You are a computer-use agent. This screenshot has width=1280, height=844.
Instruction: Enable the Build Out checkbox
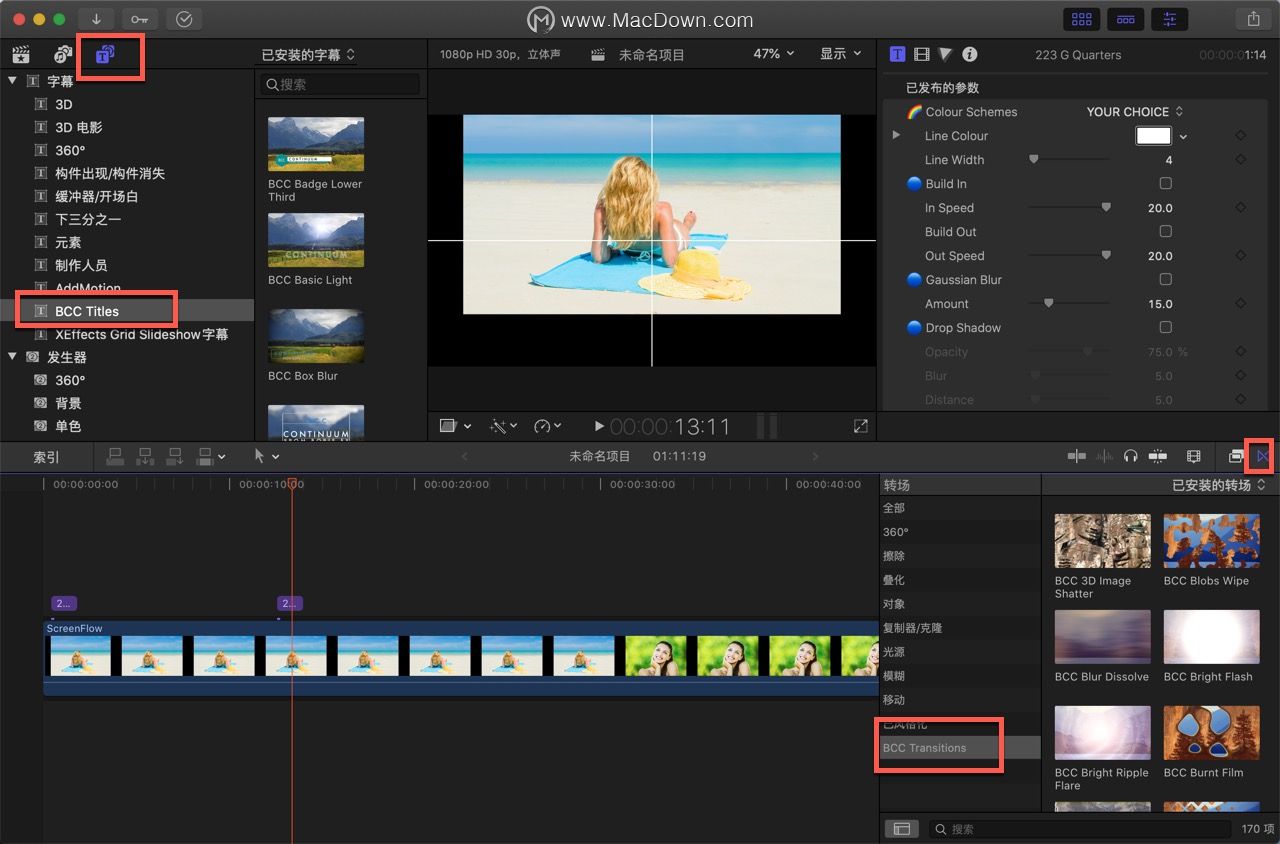coord(1165,232)
